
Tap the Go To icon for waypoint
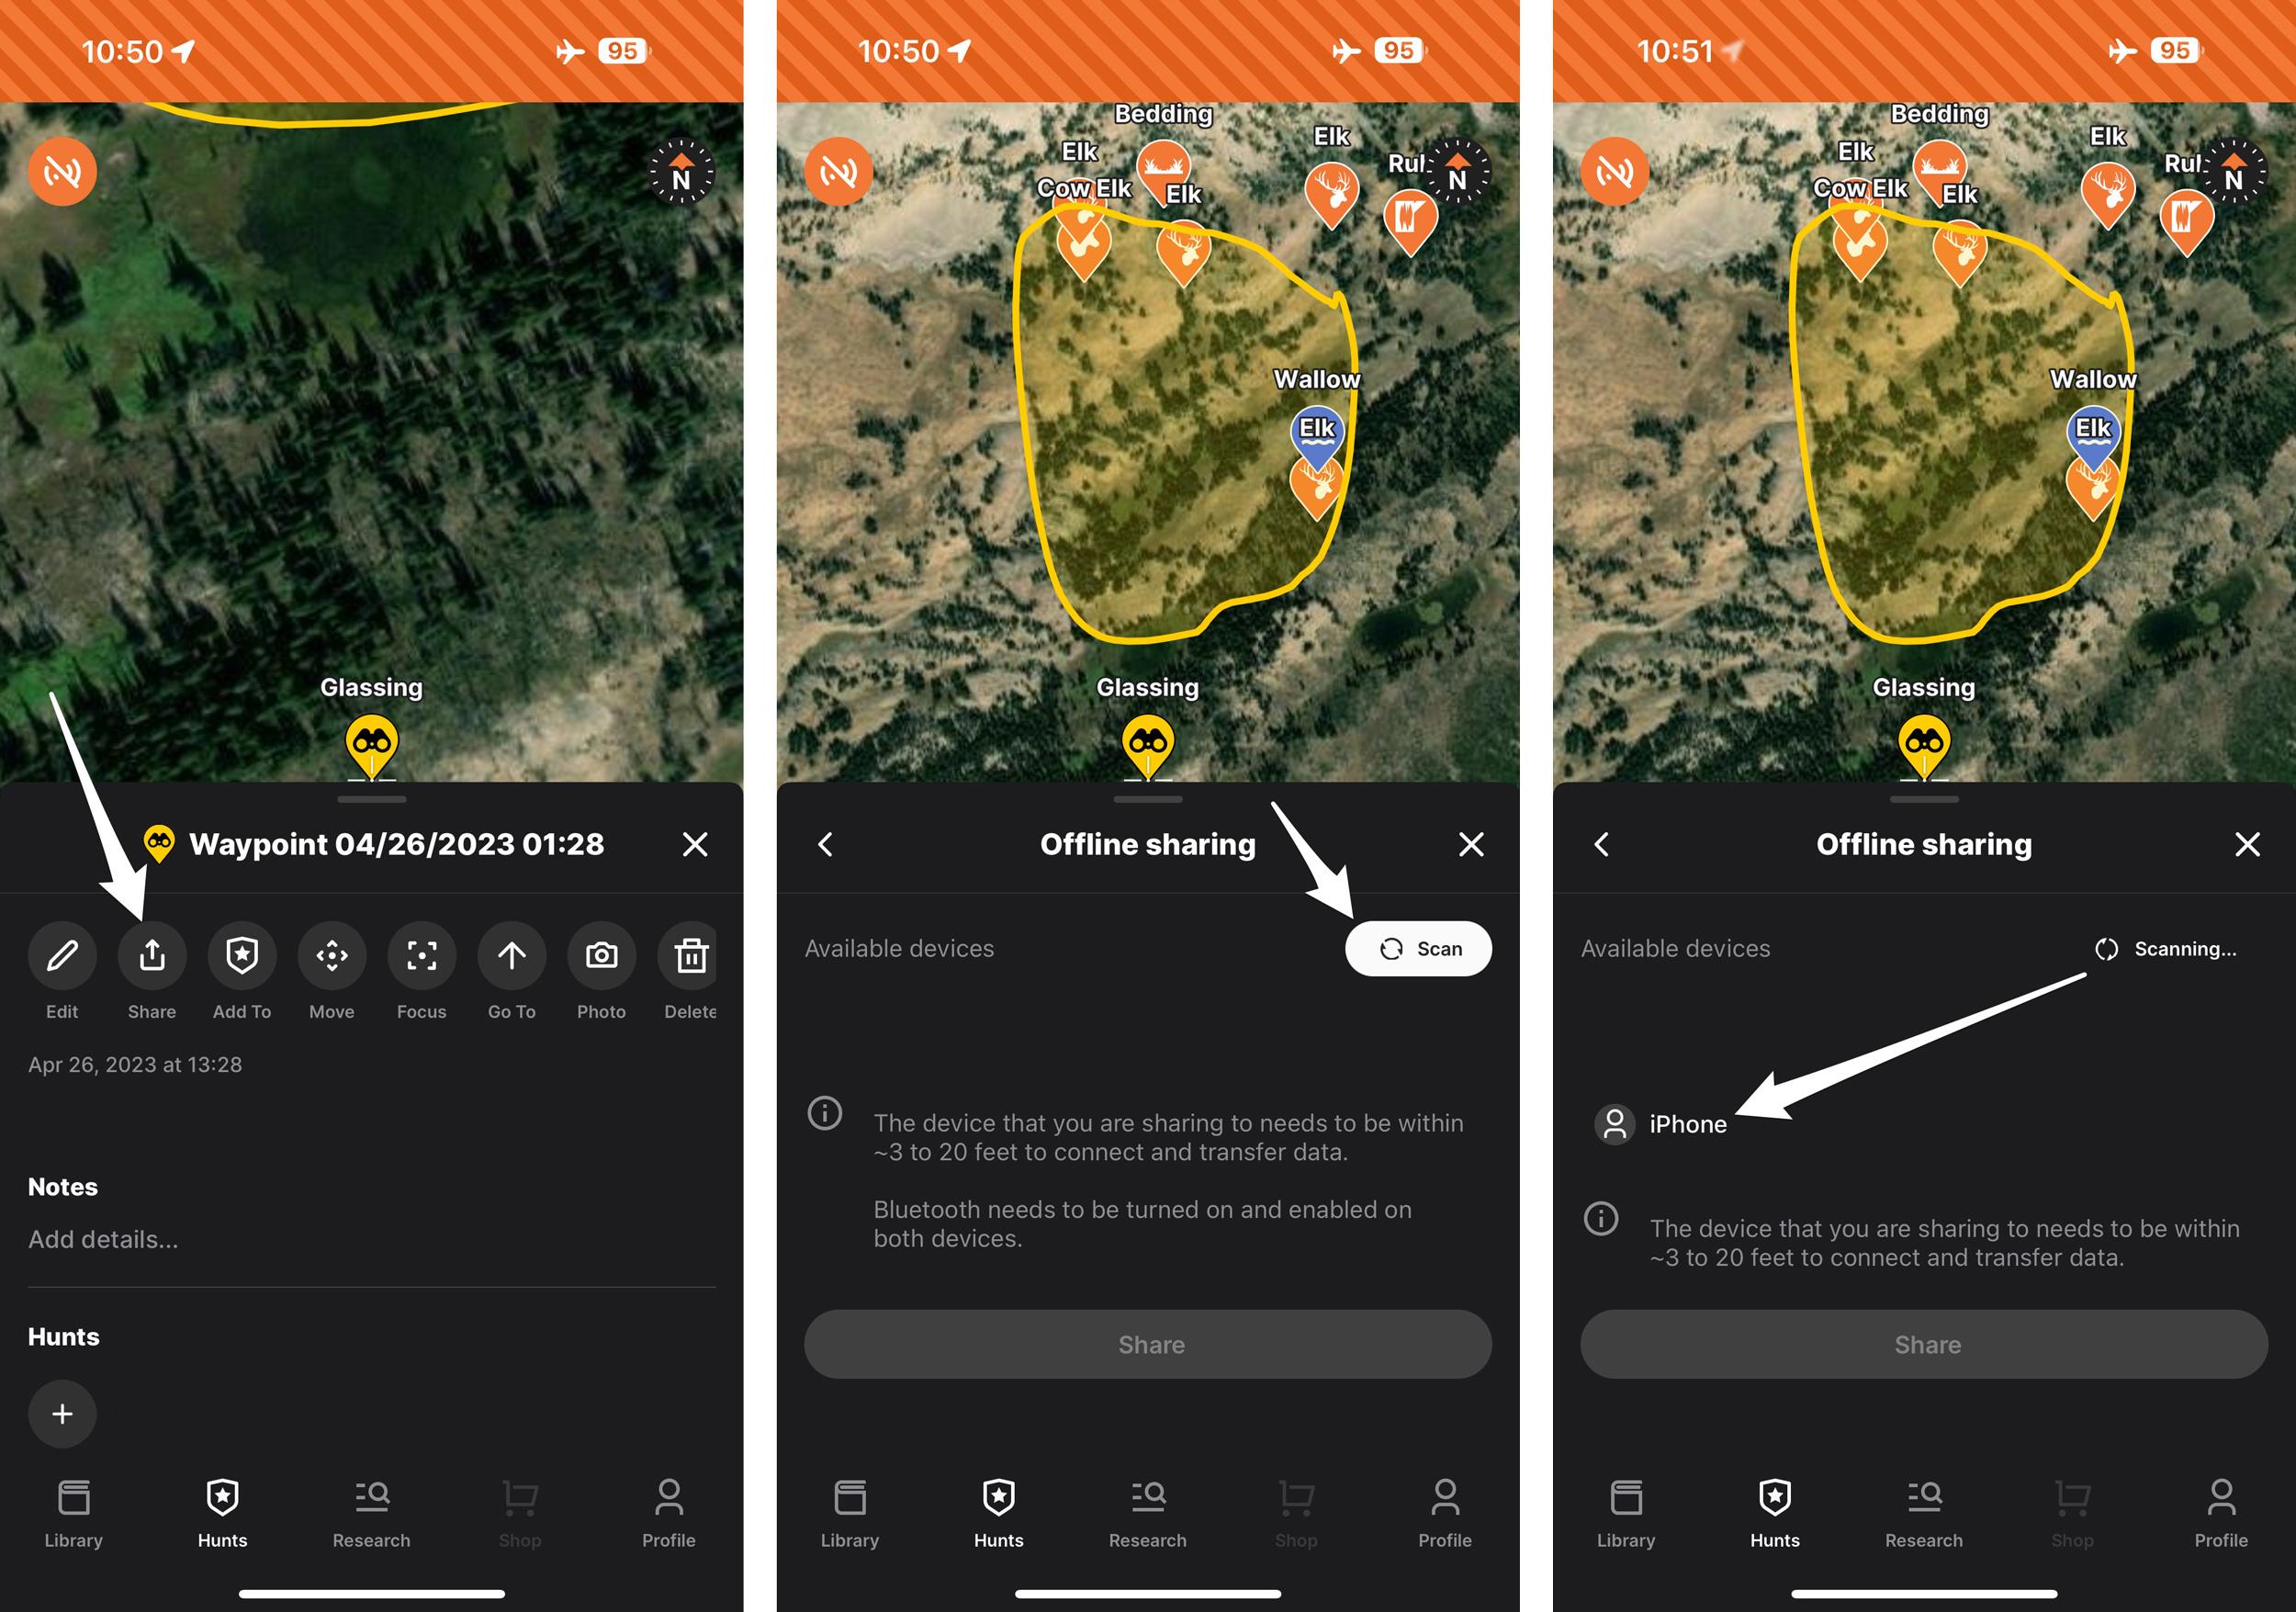(x=510, y=956)
